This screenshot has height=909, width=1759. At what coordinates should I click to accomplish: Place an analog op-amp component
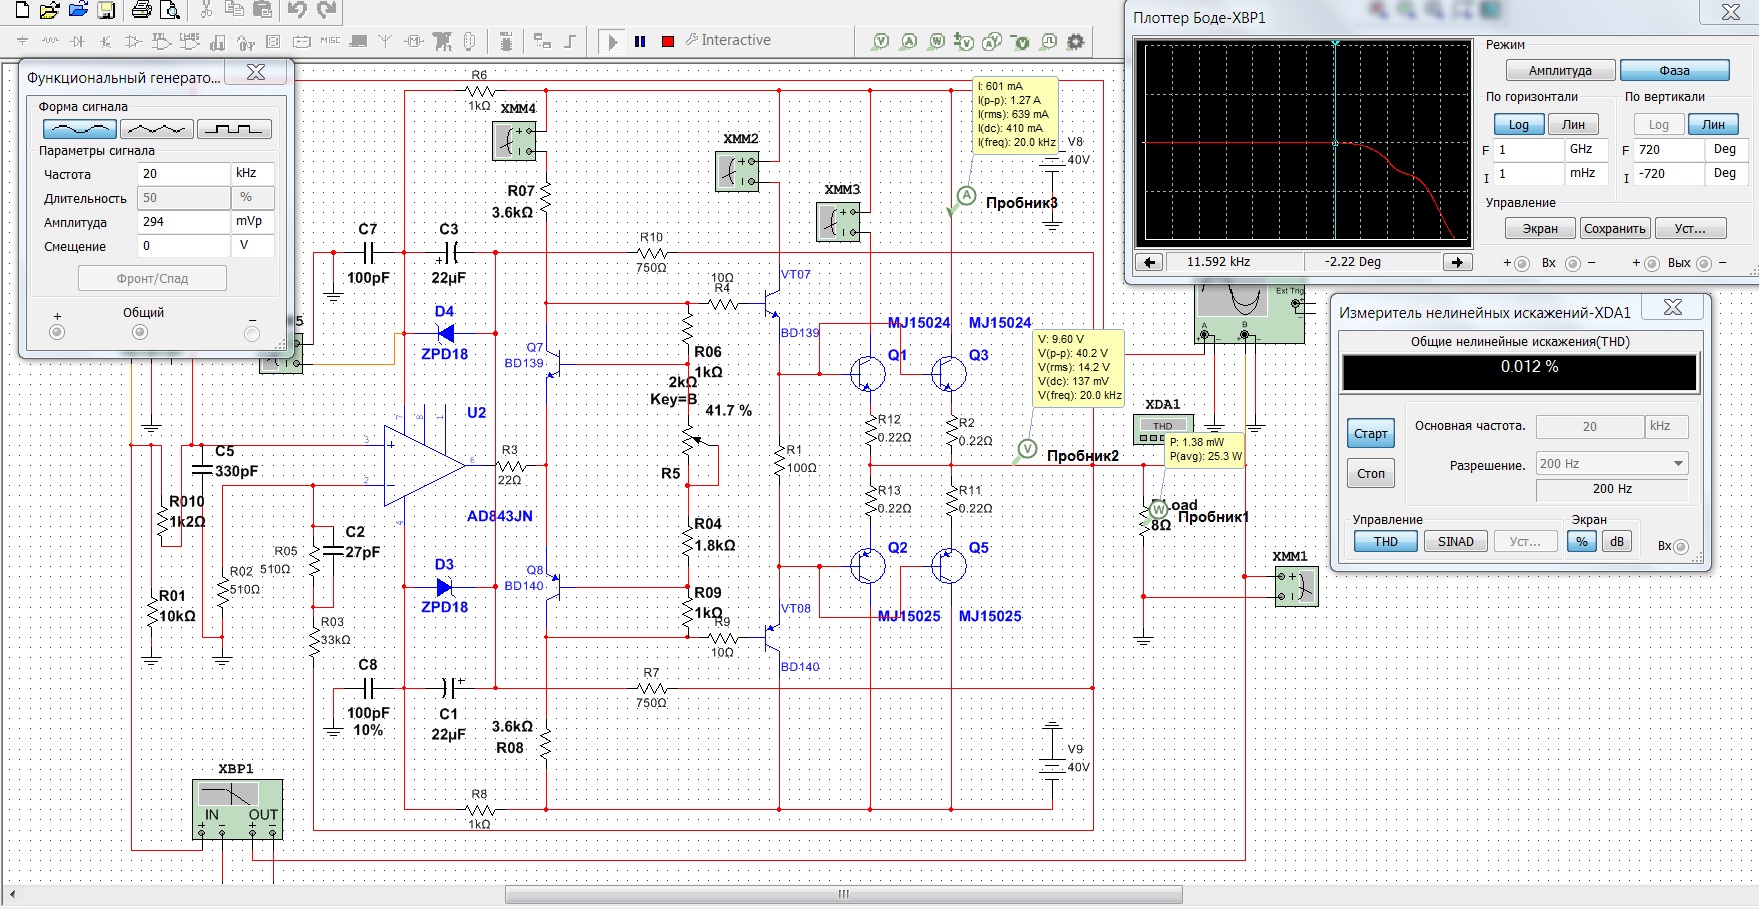coord(133,41)
